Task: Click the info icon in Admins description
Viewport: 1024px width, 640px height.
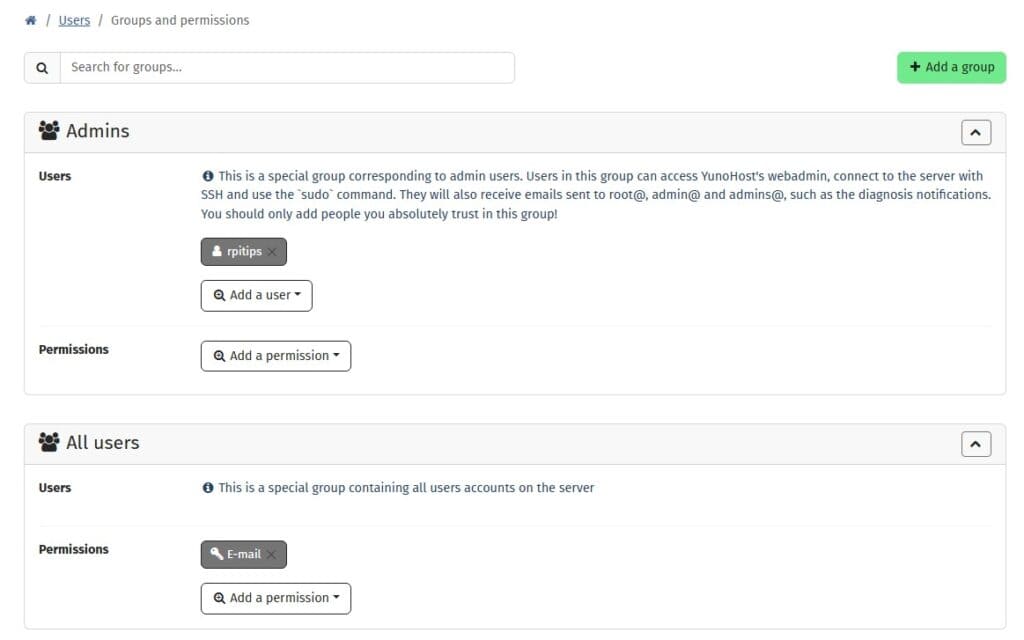Action: (x=208, y=176)
